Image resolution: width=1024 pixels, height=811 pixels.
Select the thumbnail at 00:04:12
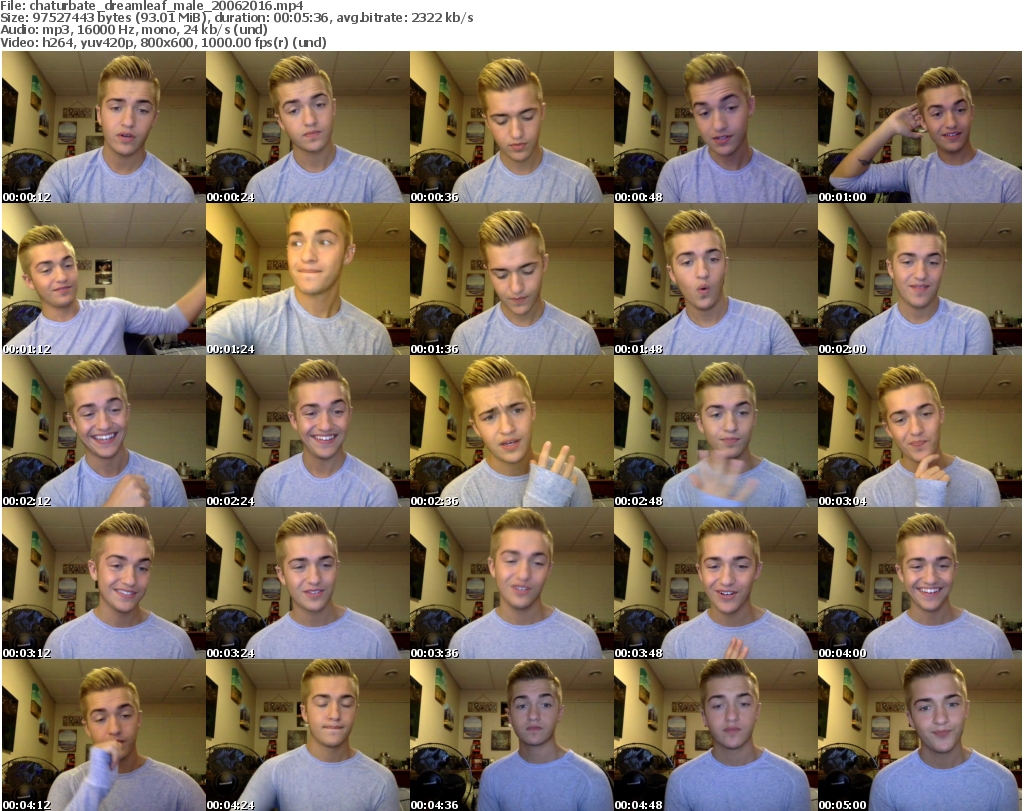pos(104,735)
